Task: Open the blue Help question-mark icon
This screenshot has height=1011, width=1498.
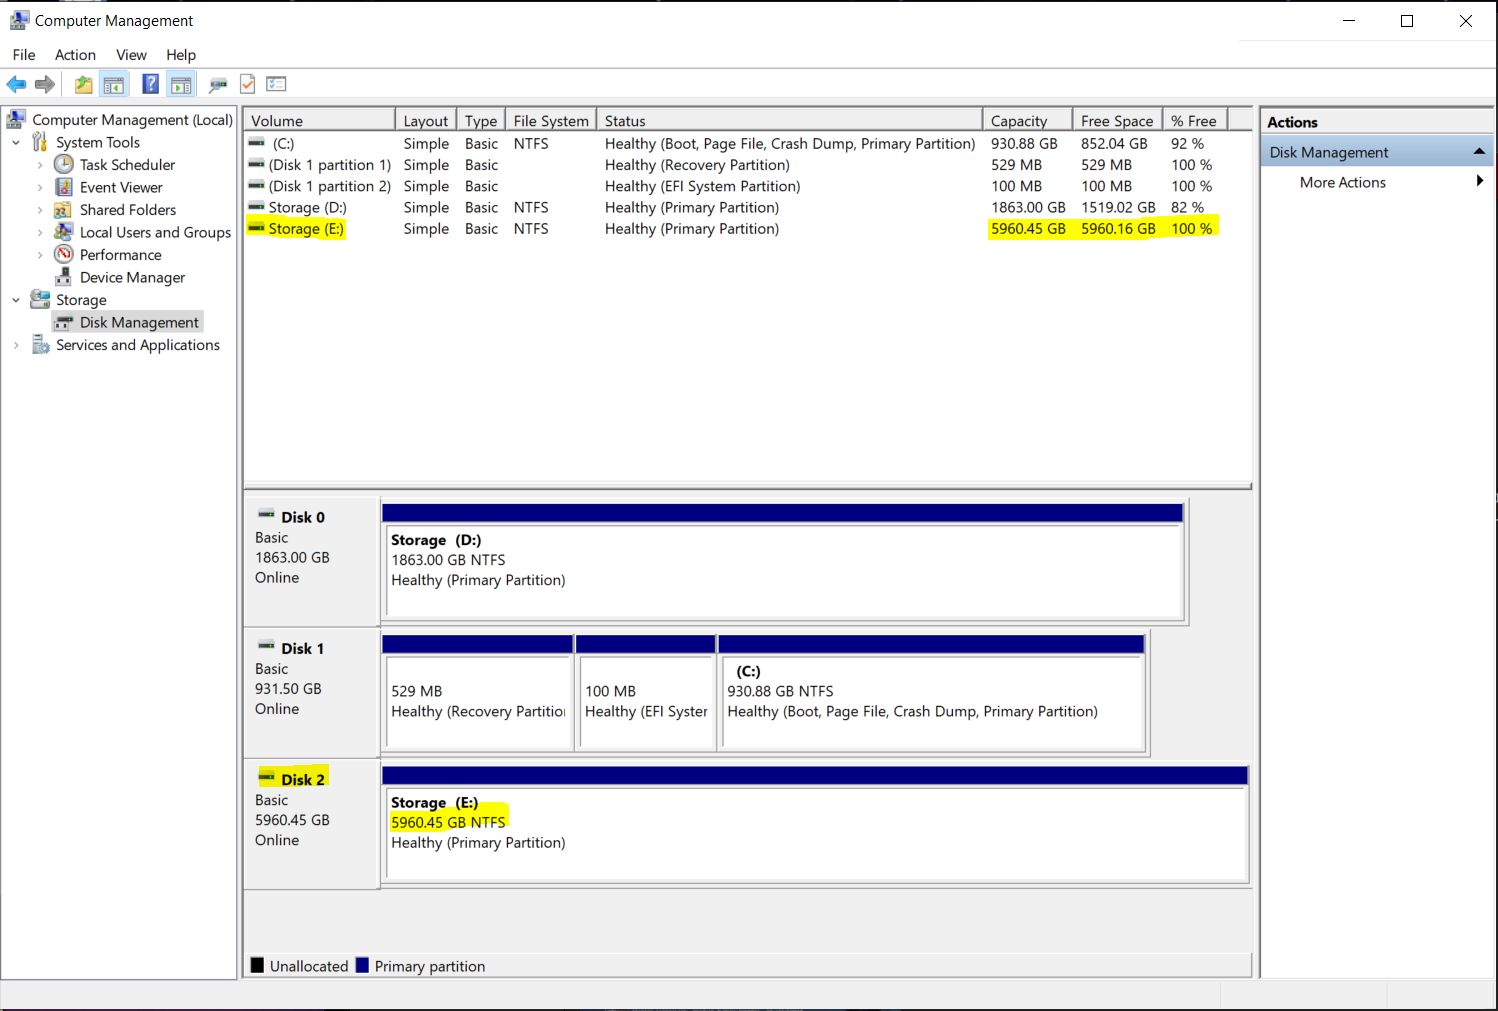Action: [x=150, y=85]
